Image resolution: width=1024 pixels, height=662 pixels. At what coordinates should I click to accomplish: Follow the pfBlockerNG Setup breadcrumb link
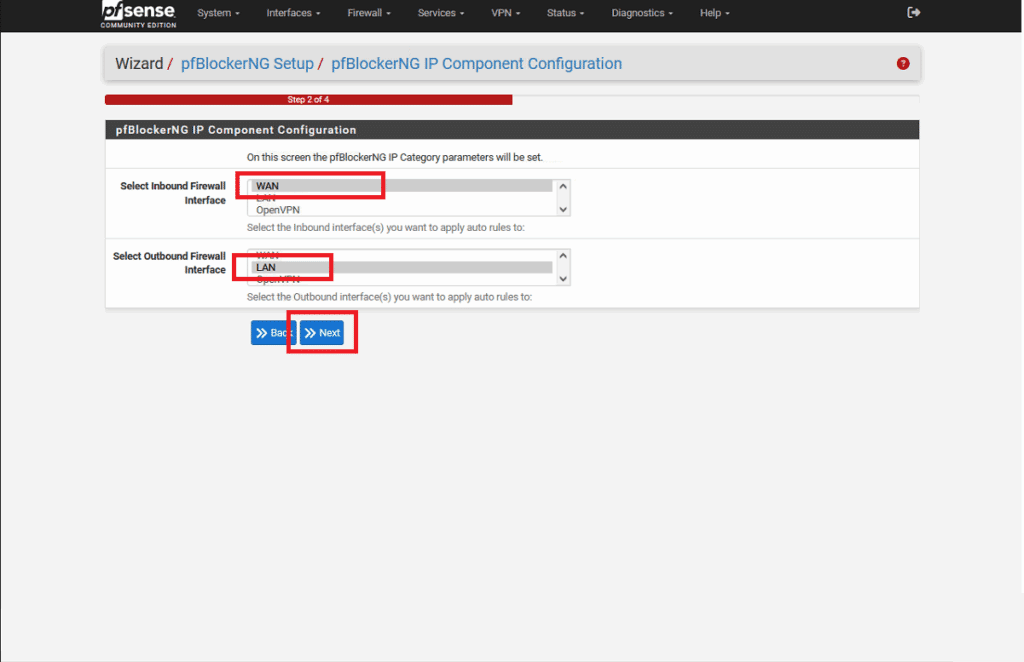[x=247, y=63]
